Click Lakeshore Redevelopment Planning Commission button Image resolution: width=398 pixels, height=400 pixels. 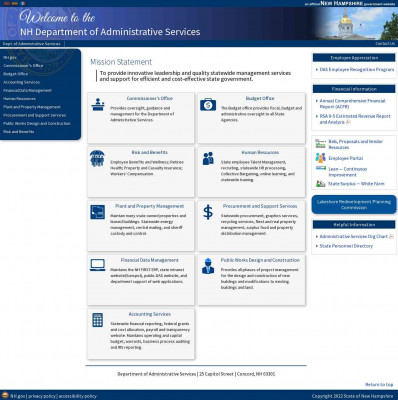(354, 205)
